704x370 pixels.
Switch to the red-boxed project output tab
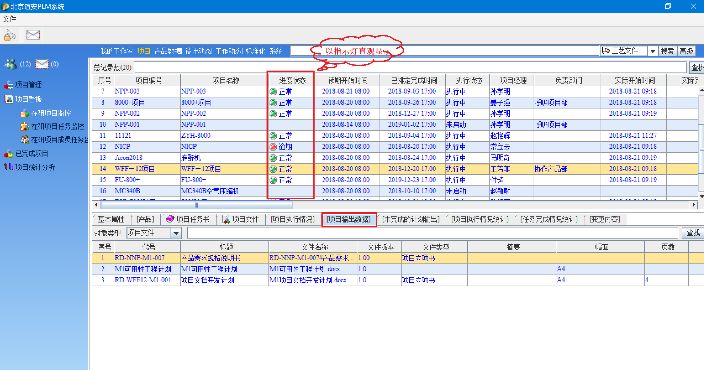tap(349, 220)
